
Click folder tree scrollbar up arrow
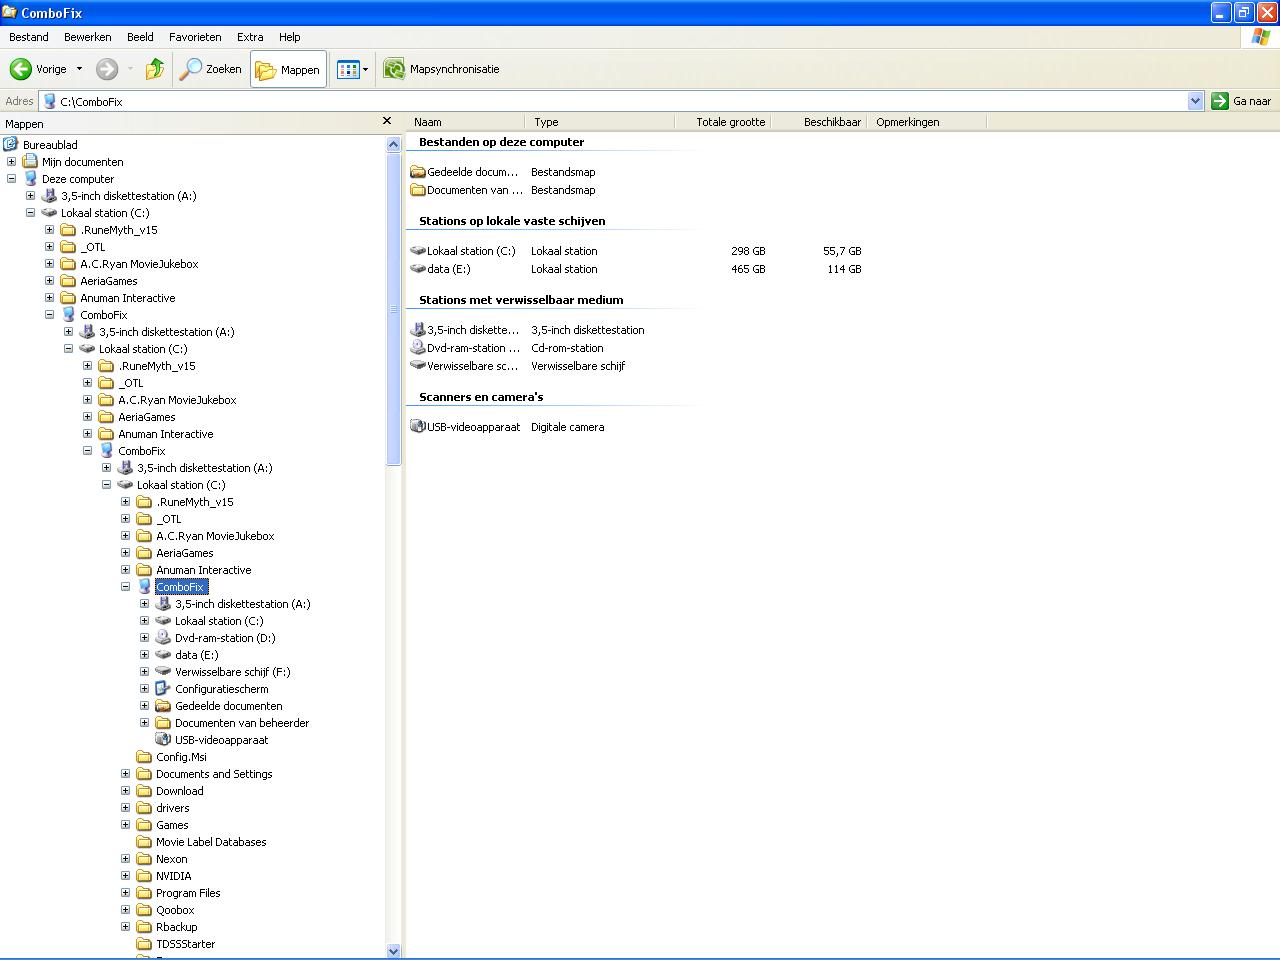pyautogui.click(x=393, y=144)
